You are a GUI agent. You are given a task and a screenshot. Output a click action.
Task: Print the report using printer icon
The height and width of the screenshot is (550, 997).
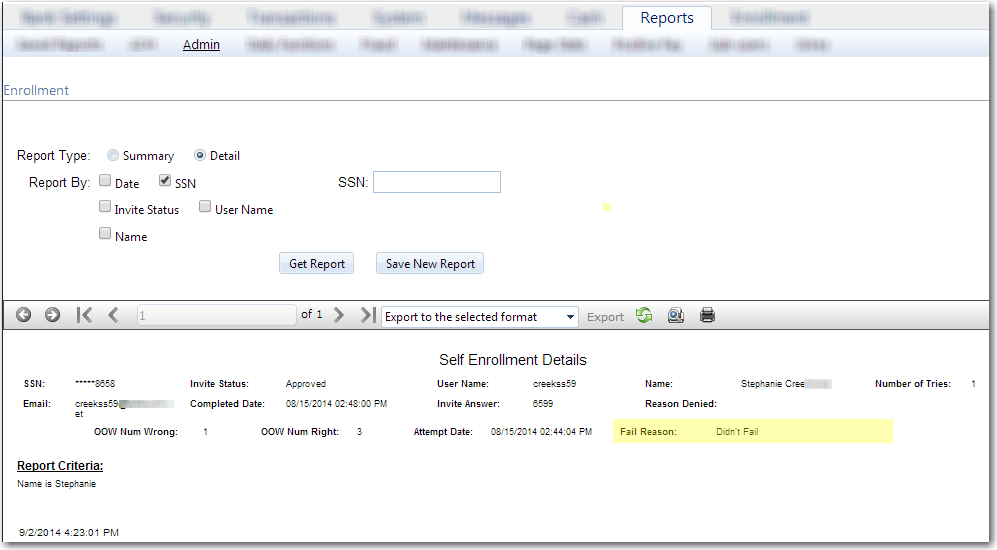pos(707,315)
